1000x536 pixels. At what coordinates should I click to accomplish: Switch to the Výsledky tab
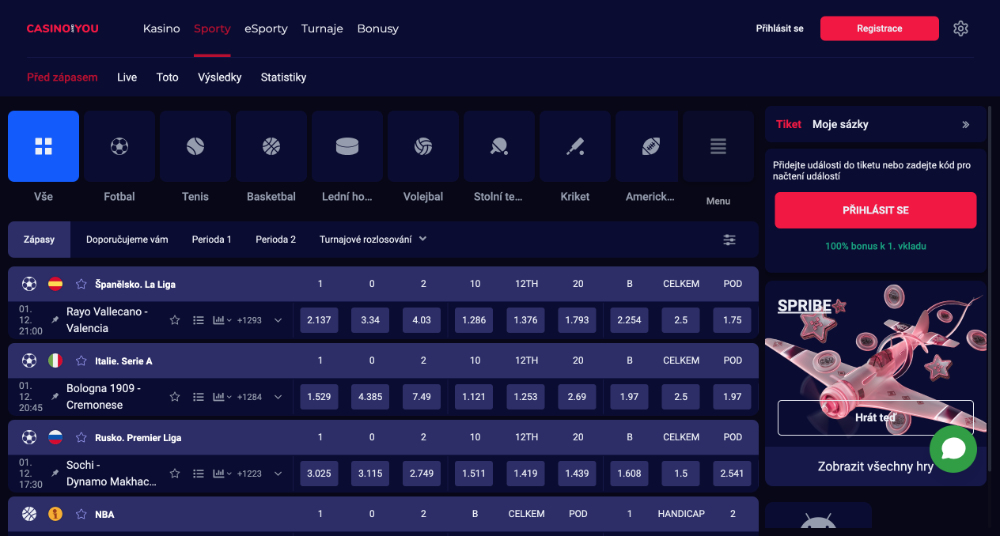coord(219,77)
